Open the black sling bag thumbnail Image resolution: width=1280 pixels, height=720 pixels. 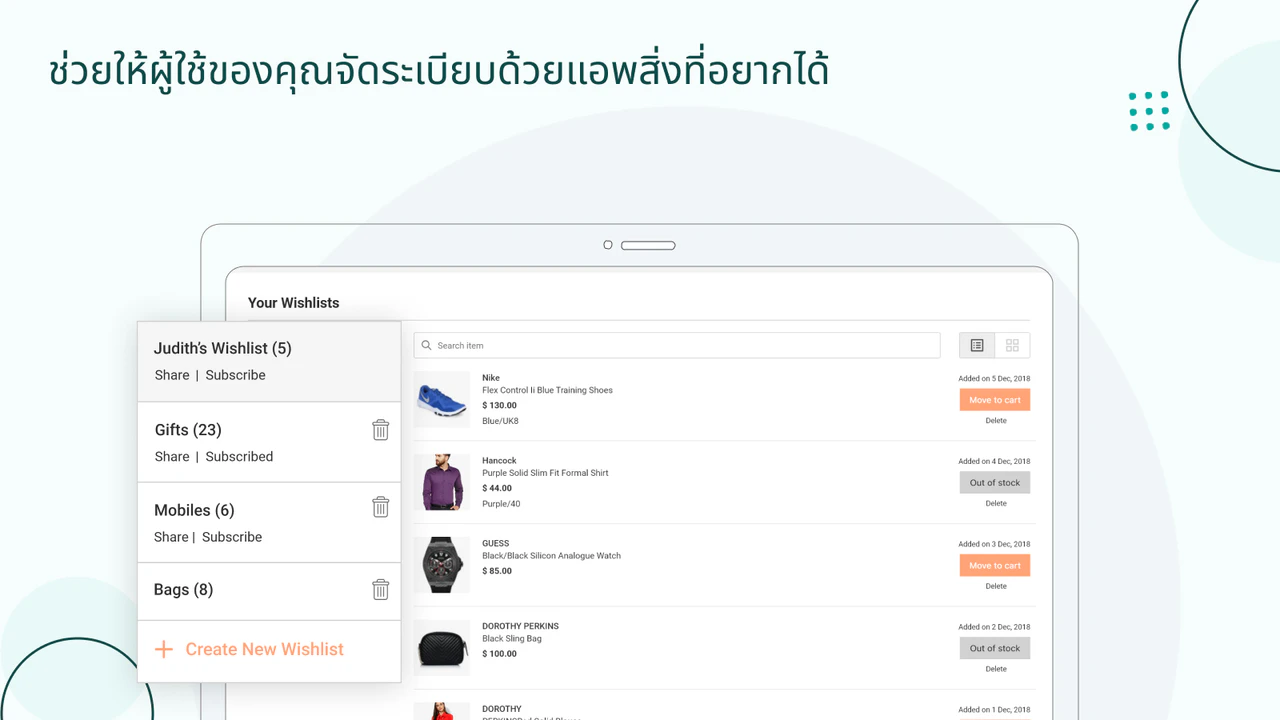click(442, 648)
